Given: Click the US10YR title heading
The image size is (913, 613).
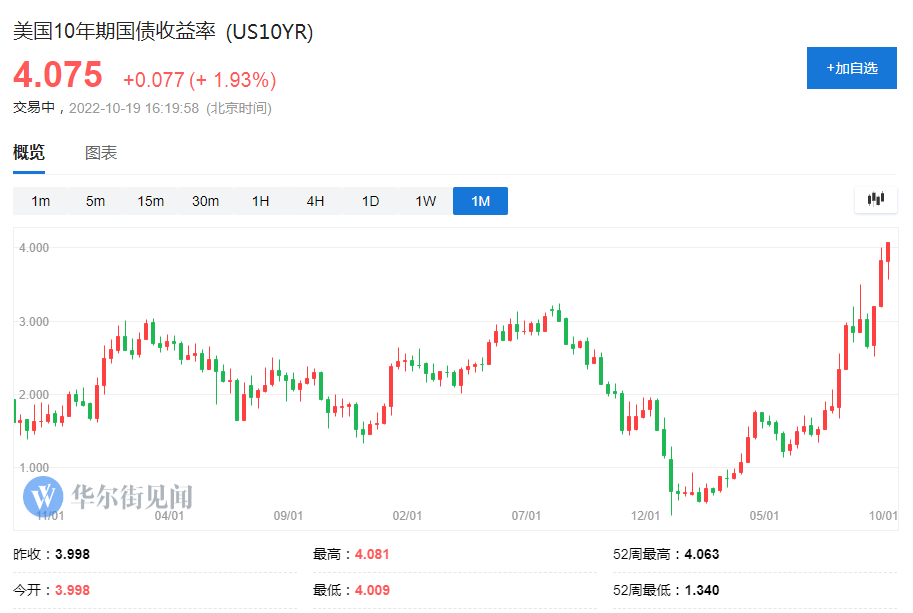Looking at the screenshot, I should 163,31.
